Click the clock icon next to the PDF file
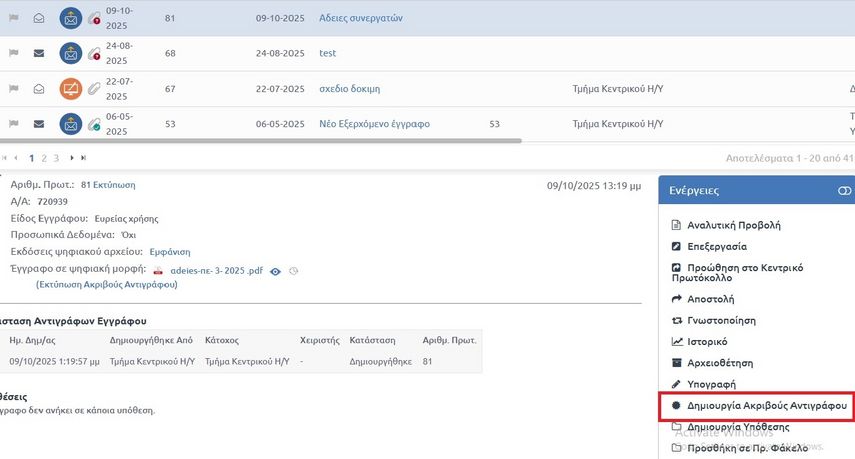The height and width of the screenshot is (459, 855). 293,271
